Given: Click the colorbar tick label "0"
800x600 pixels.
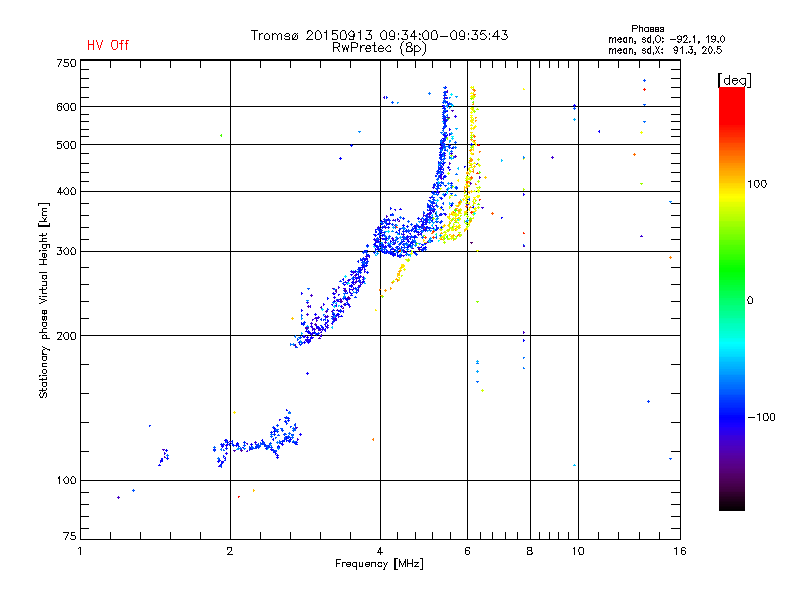Looking at the screenshot, I should pyautogui.click(x=749, y=301).
